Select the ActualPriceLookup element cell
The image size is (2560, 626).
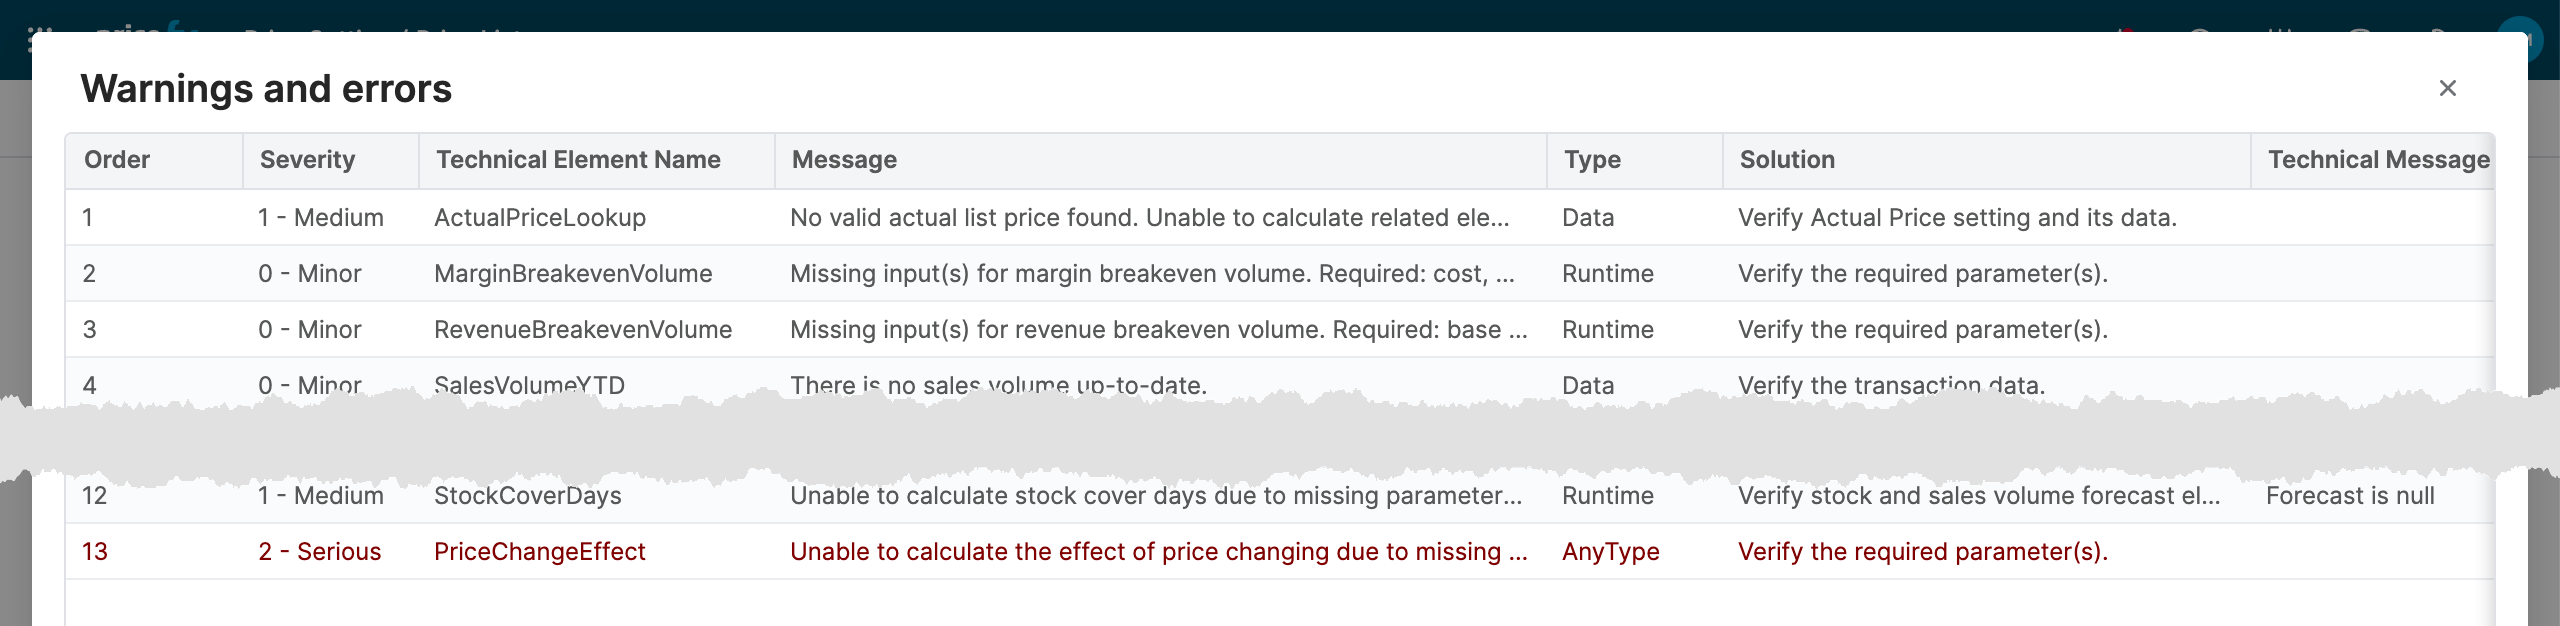click(x=540, y=218)
